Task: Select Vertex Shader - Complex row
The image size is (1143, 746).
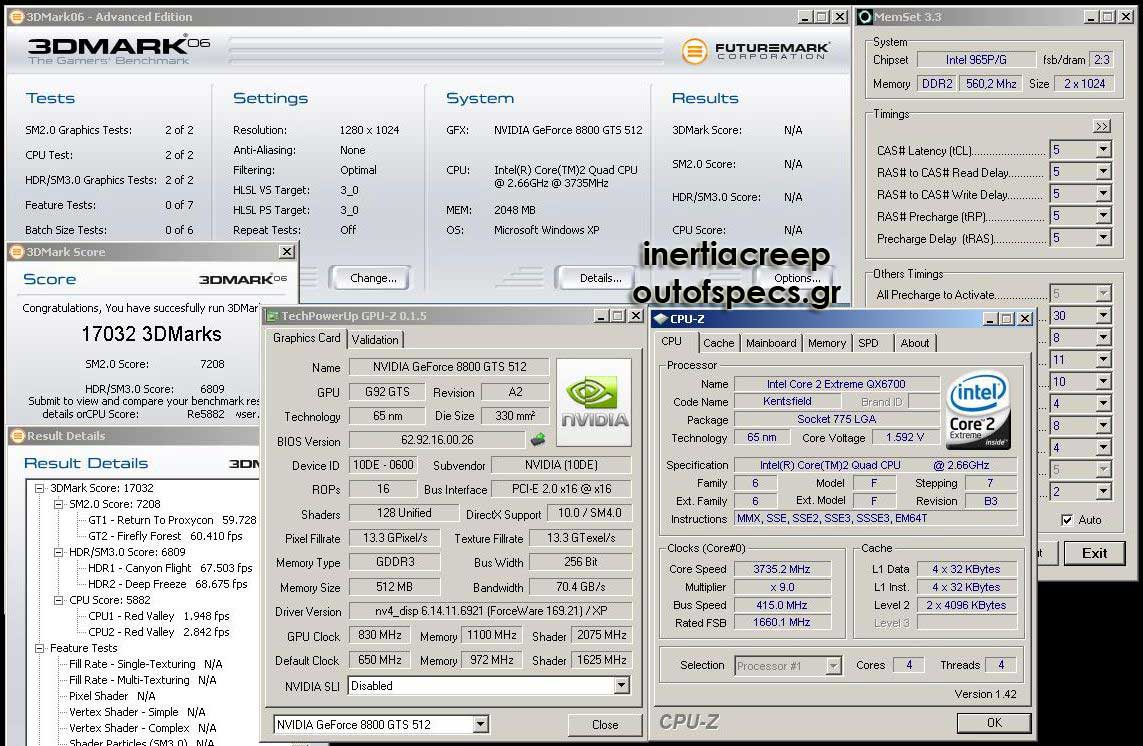Action: (143, 728)
